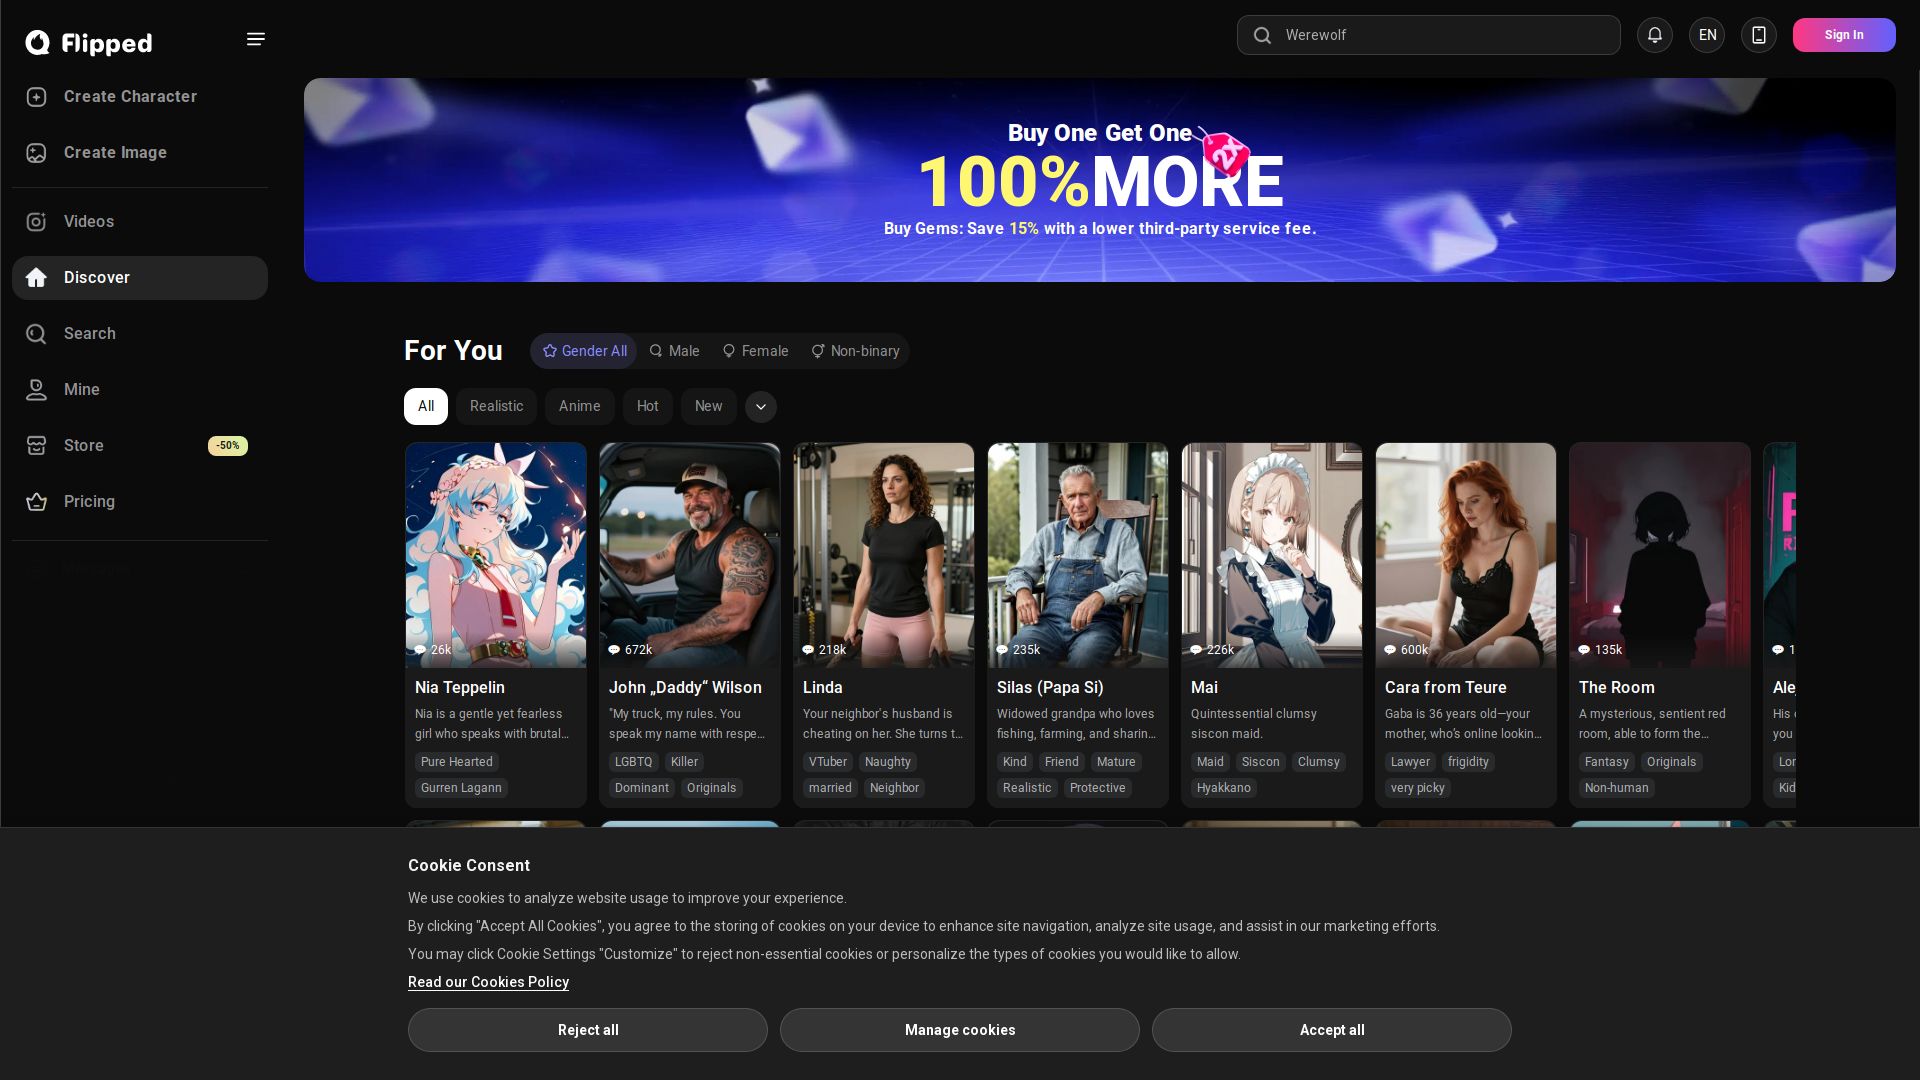Open the EN language selector

[x=1707, y=35]
